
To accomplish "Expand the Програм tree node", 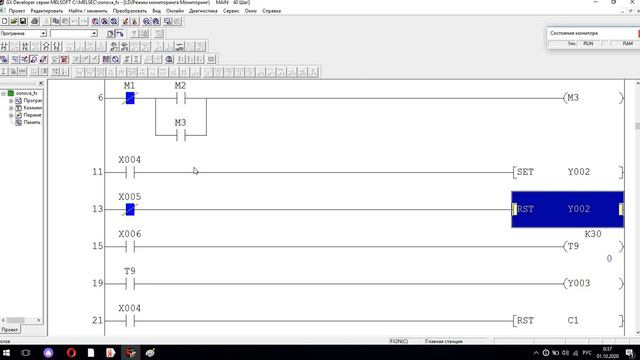I will [11, 100].
